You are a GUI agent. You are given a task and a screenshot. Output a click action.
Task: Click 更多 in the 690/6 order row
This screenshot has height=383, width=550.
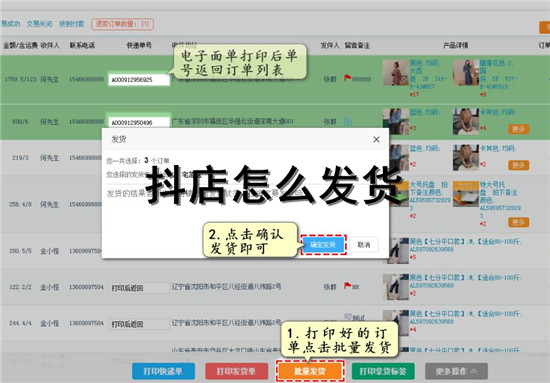coord(518,129)
